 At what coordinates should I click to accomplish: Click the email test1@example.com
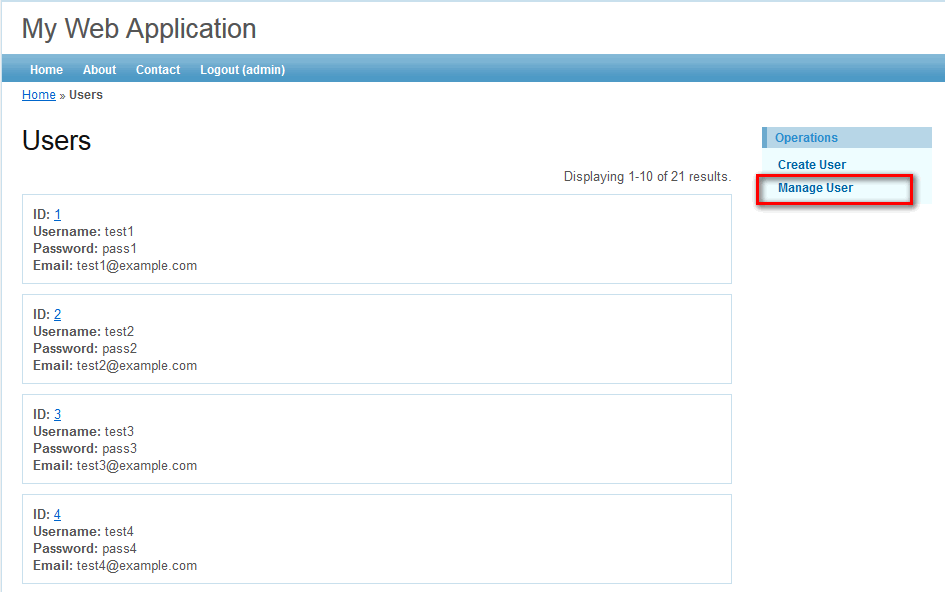tap(137, 266)
